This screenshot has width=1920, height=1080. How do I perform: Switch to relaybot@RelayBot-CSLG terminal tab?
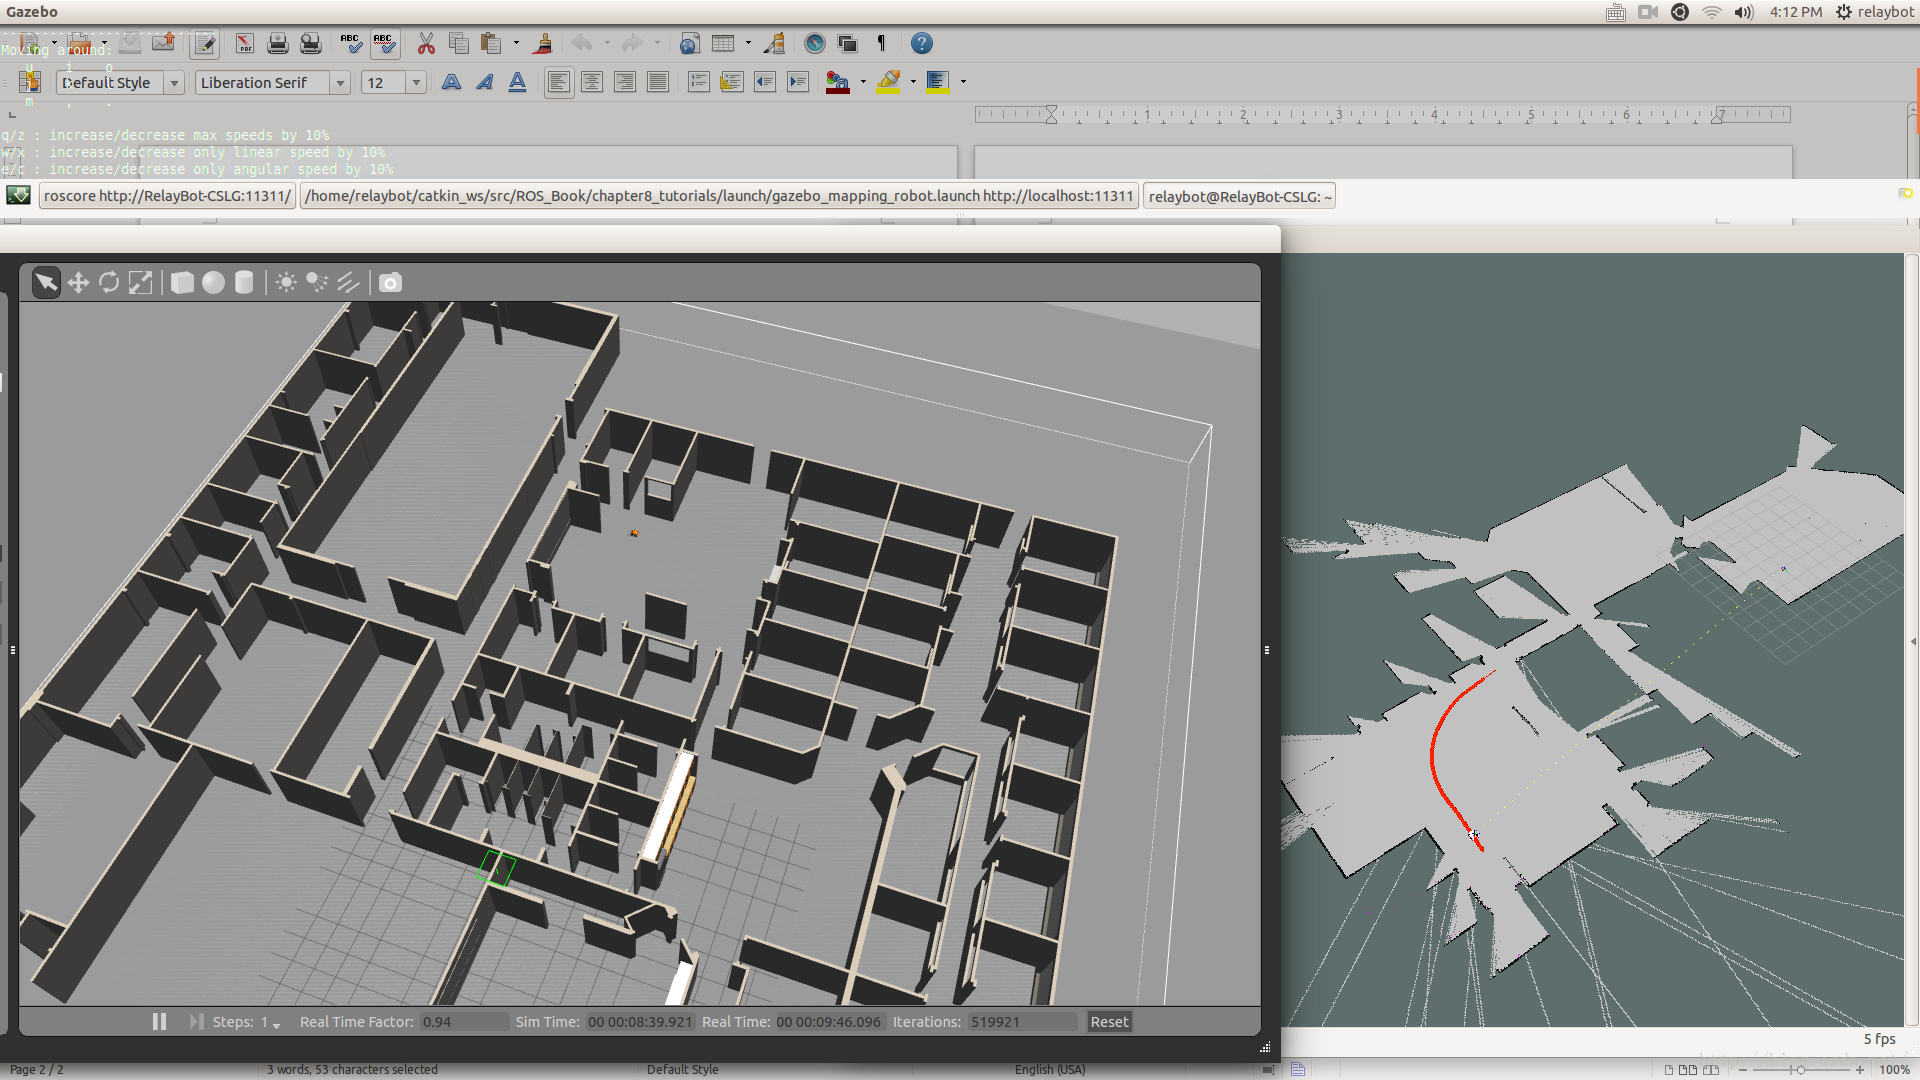pos(1239,196)
